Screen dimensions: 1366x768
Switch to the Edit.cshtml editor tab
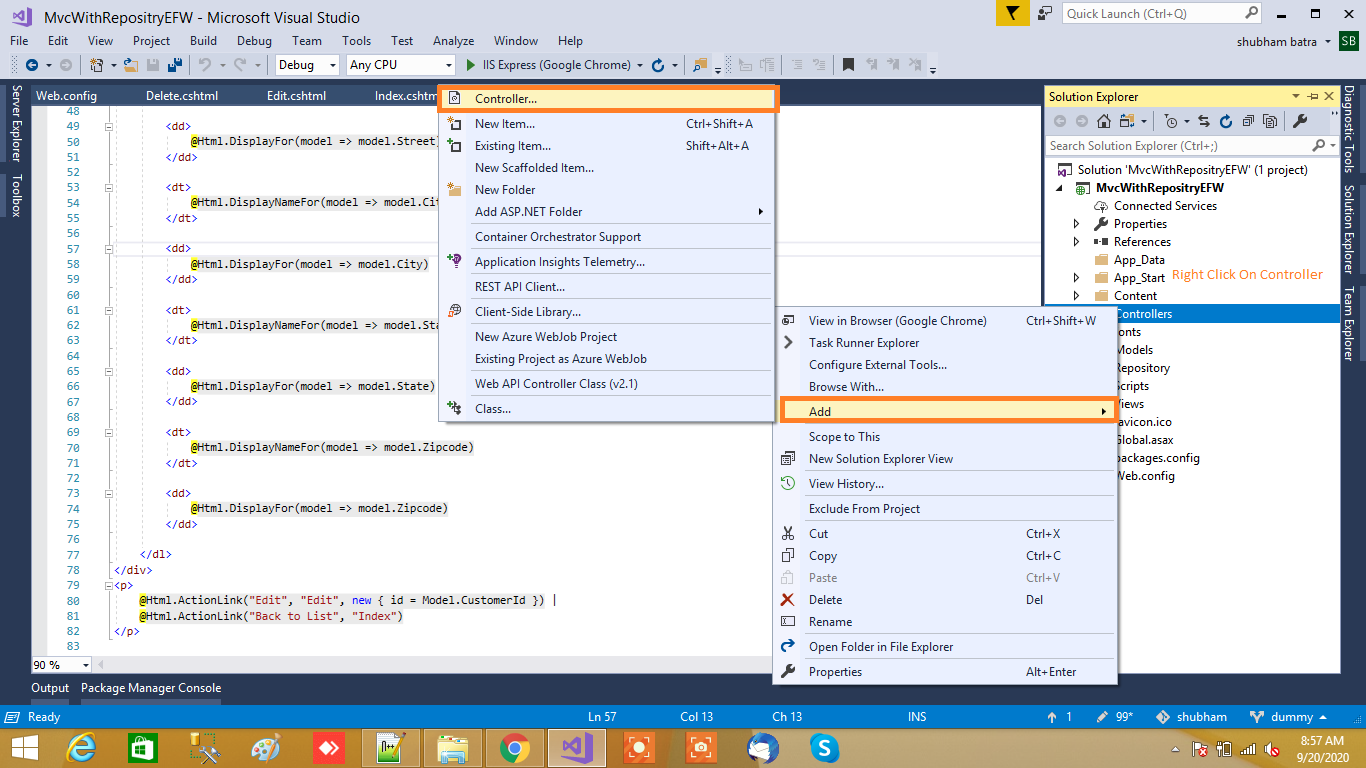pyautogui.click(x=296, y=96)
